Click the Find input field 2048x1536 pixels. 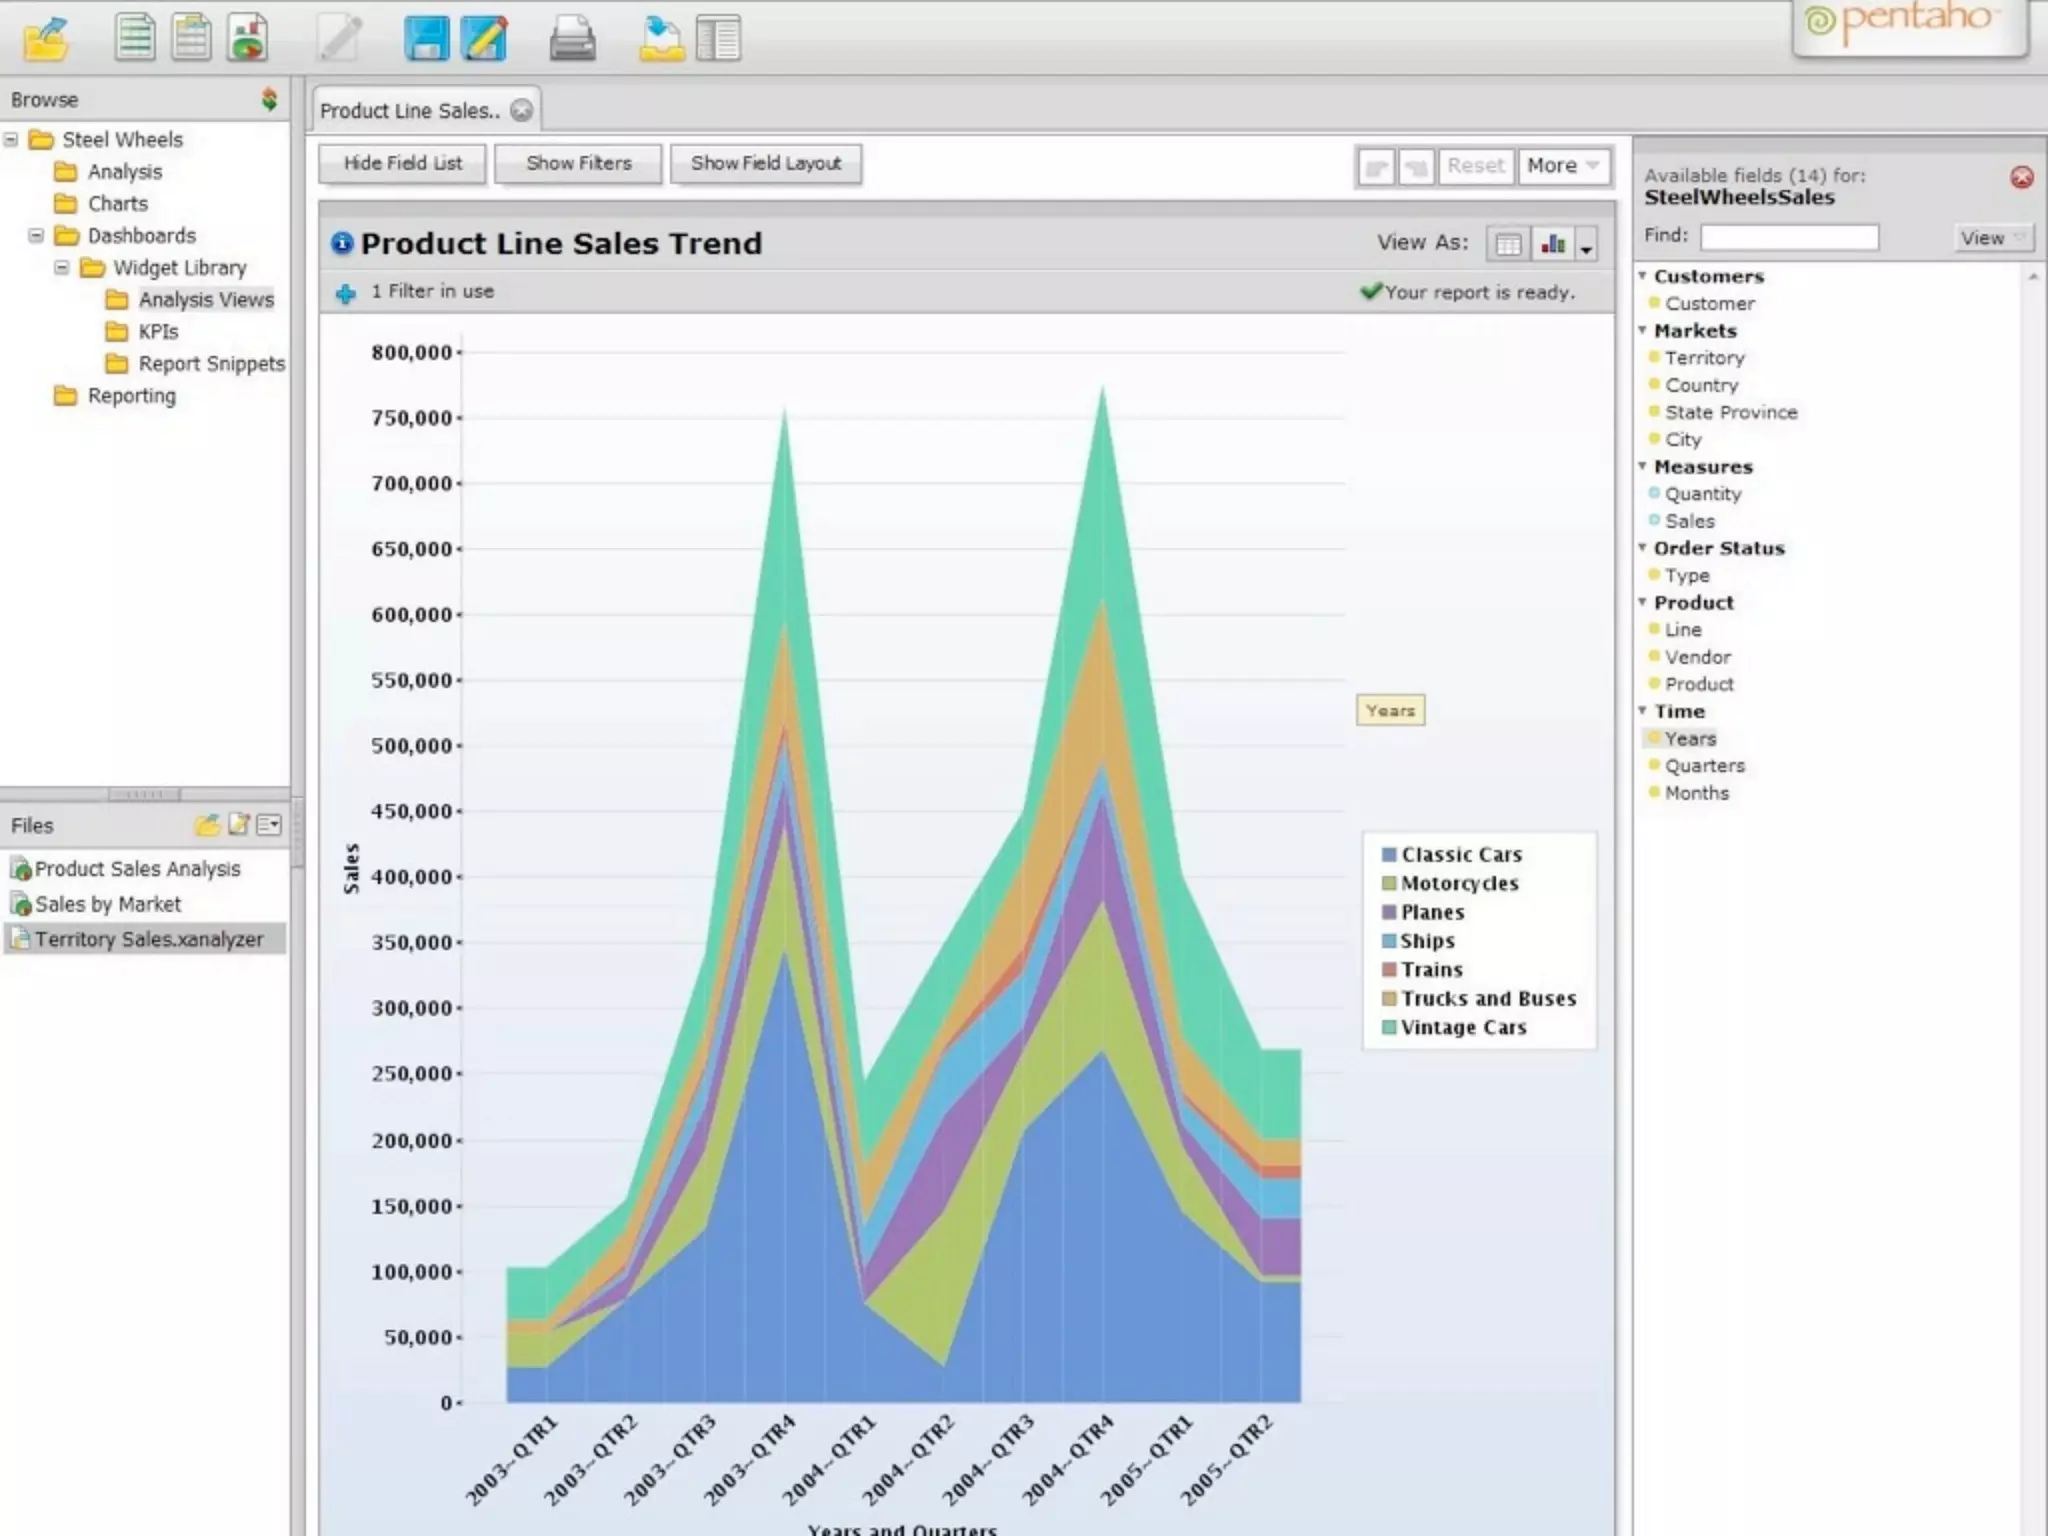1789,237
